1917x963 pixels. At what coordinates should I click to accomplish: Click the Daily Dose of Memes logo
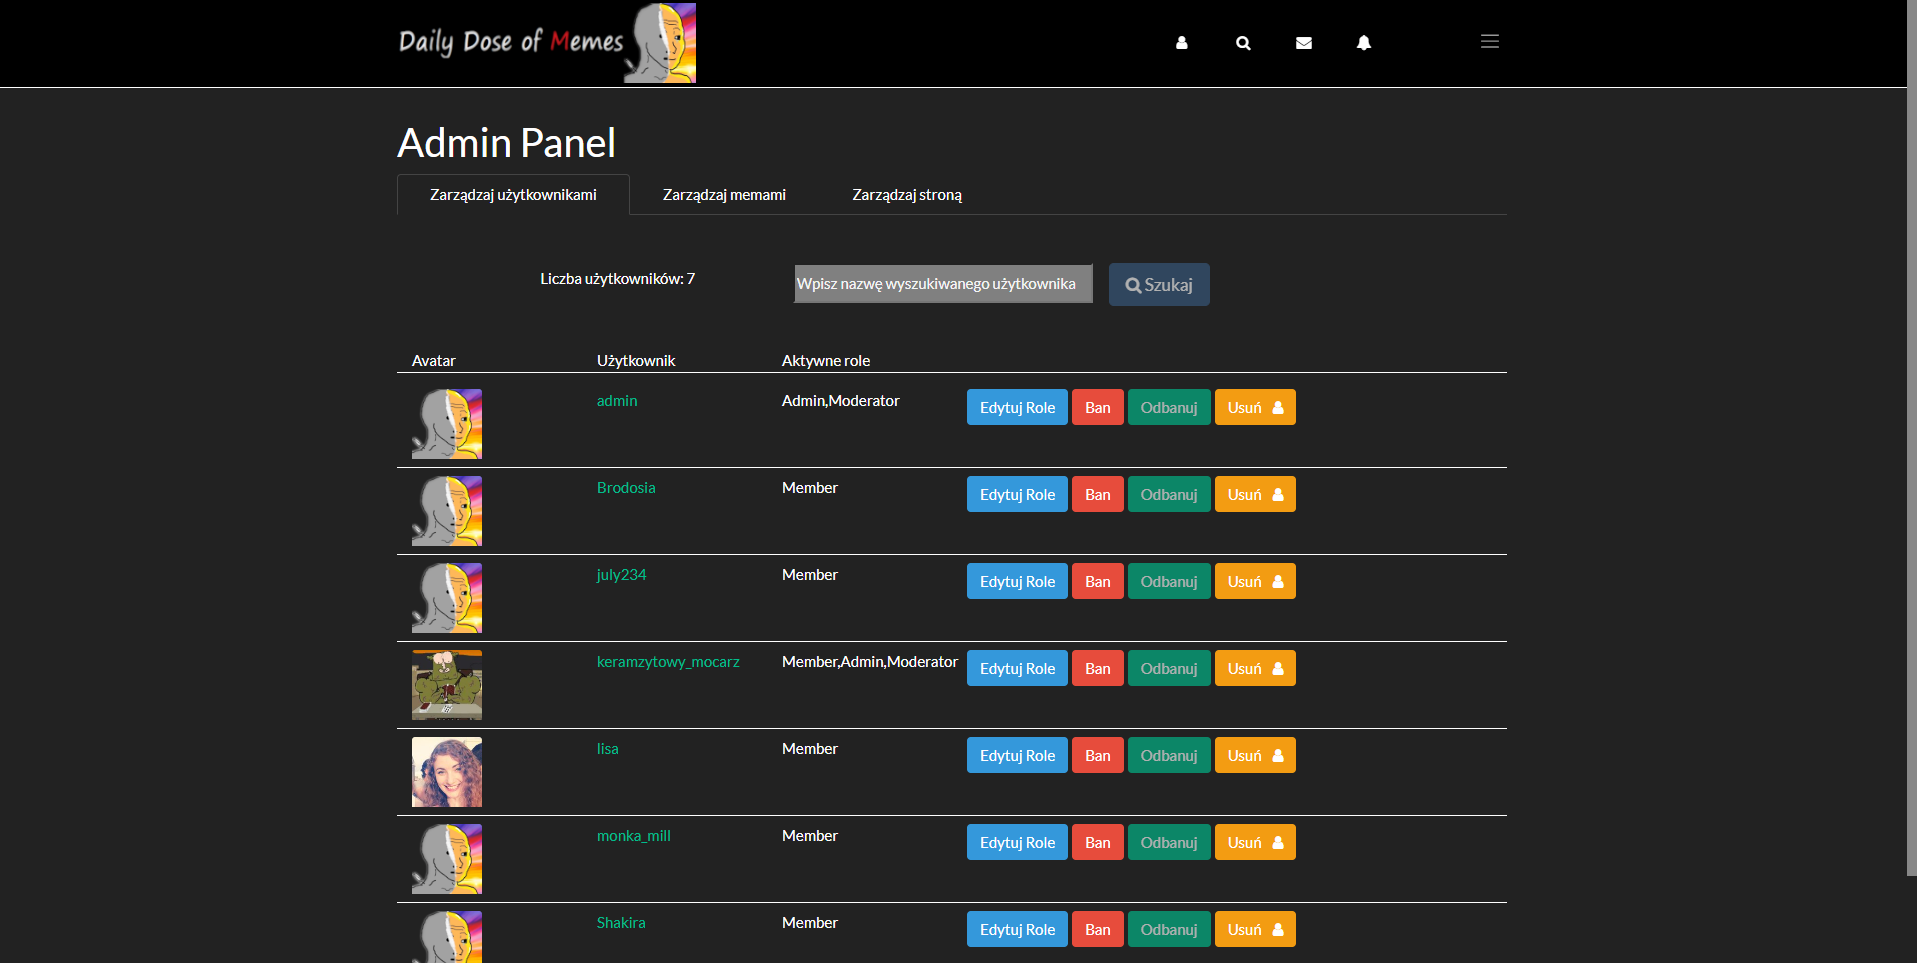coord(546,42)
